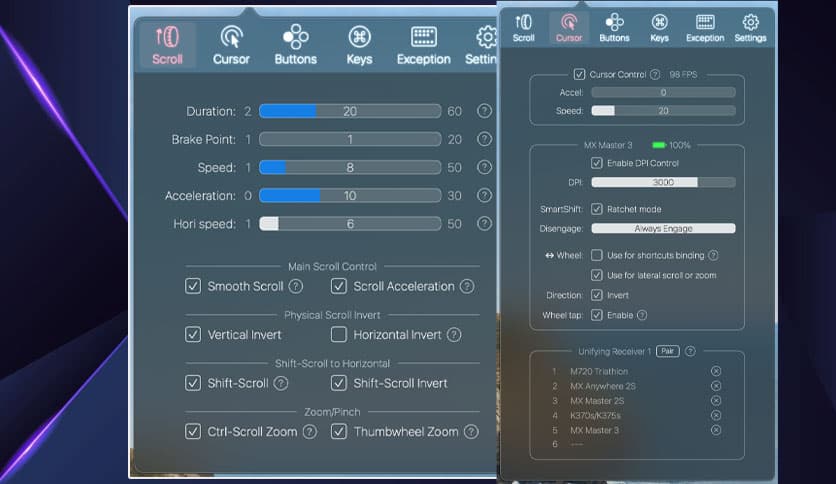Image resolution: width=836 pixels, height=484 pixels.
Task: Open the help icon beside Smooth Scroll
Action: [x=296, y=286]
